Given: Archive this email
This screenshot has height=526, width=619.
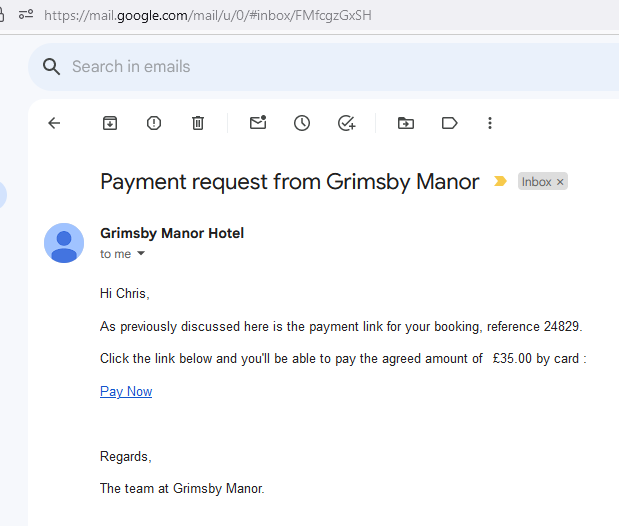Looking at the screenshot, I should tap(110, 123).
